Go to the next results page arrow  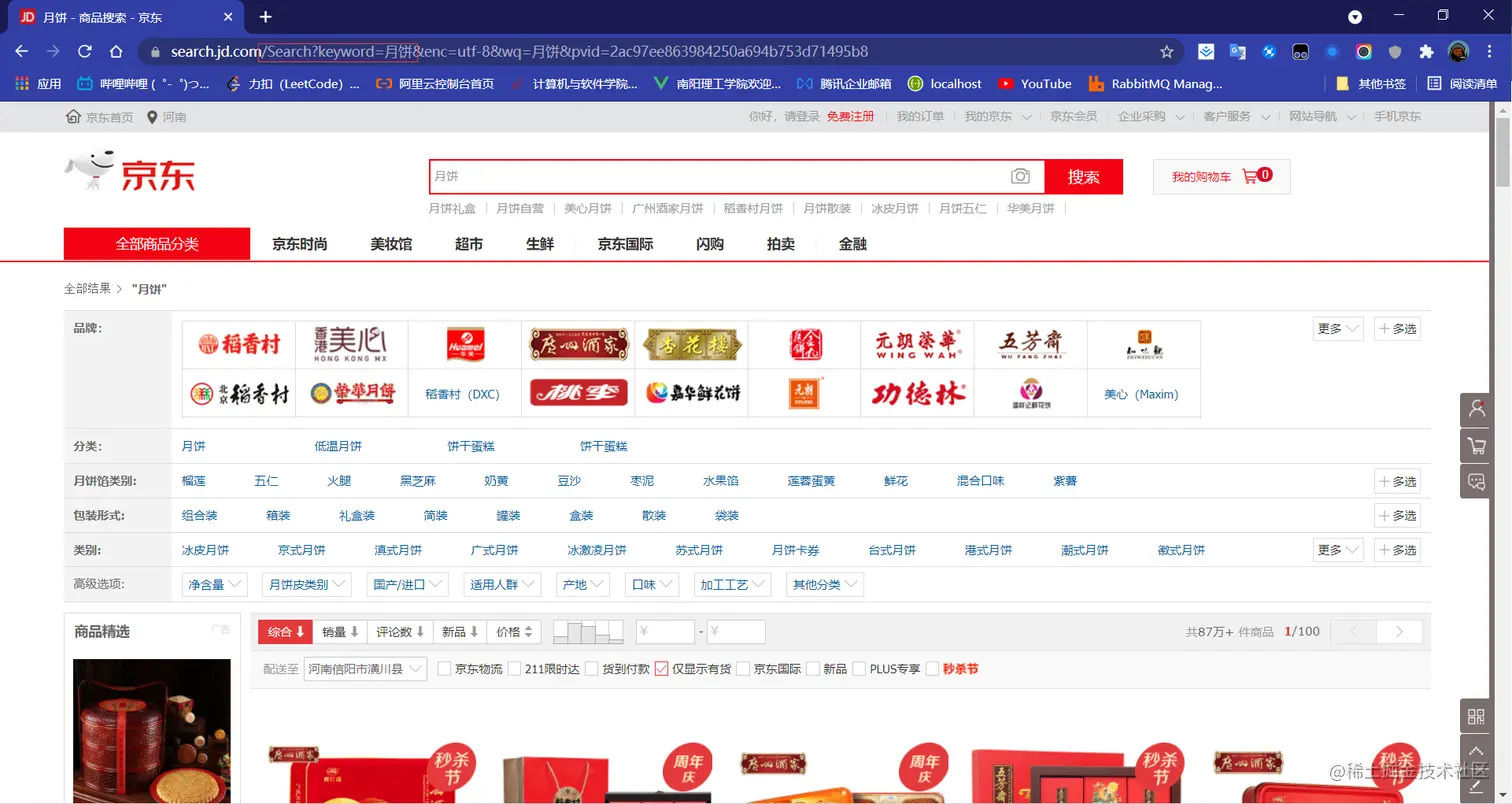[x=1399, y=632]
